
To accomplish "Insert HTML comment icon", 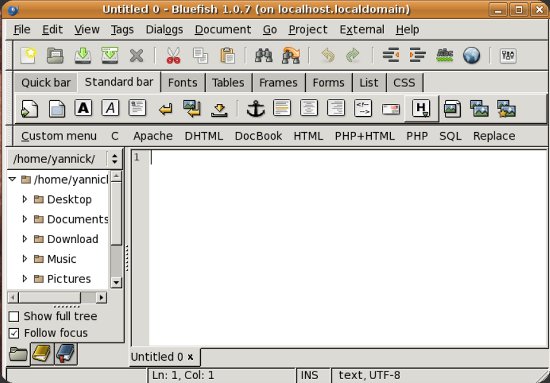I will [363, 108].
